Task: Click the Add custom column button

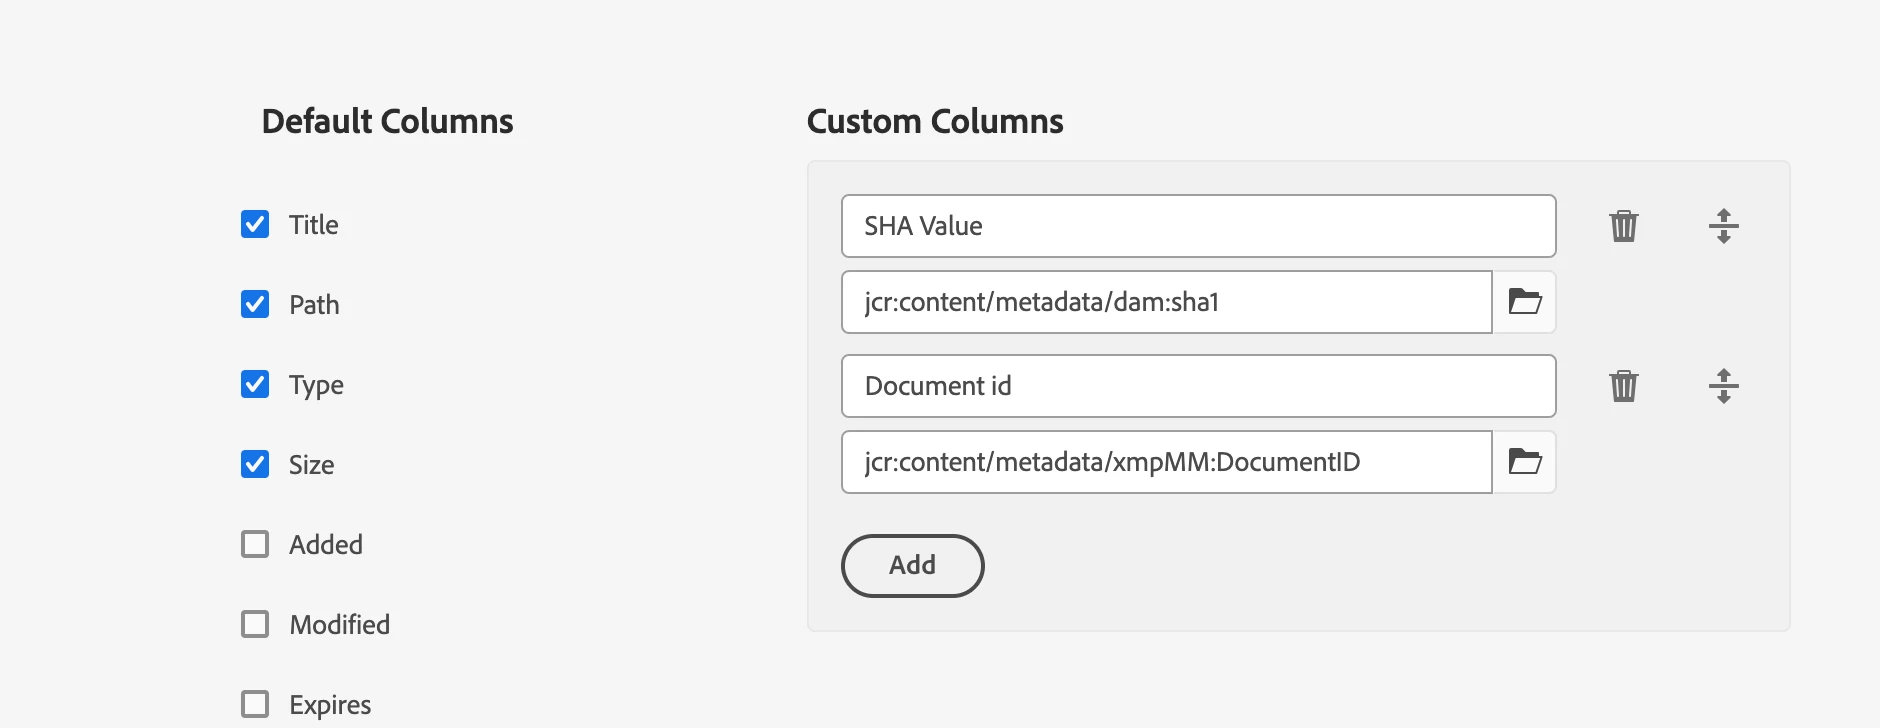Action: coord(912,566)
